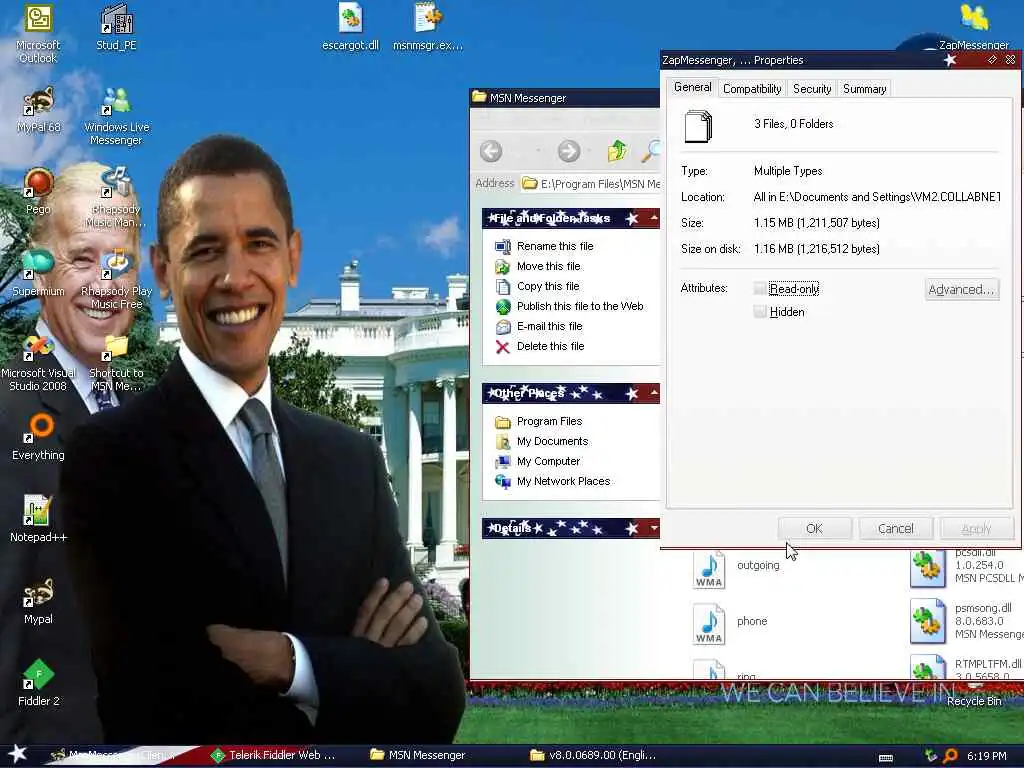Switch to Summary tab
This screenshot has height=768, width=1024.
point(864,89)
